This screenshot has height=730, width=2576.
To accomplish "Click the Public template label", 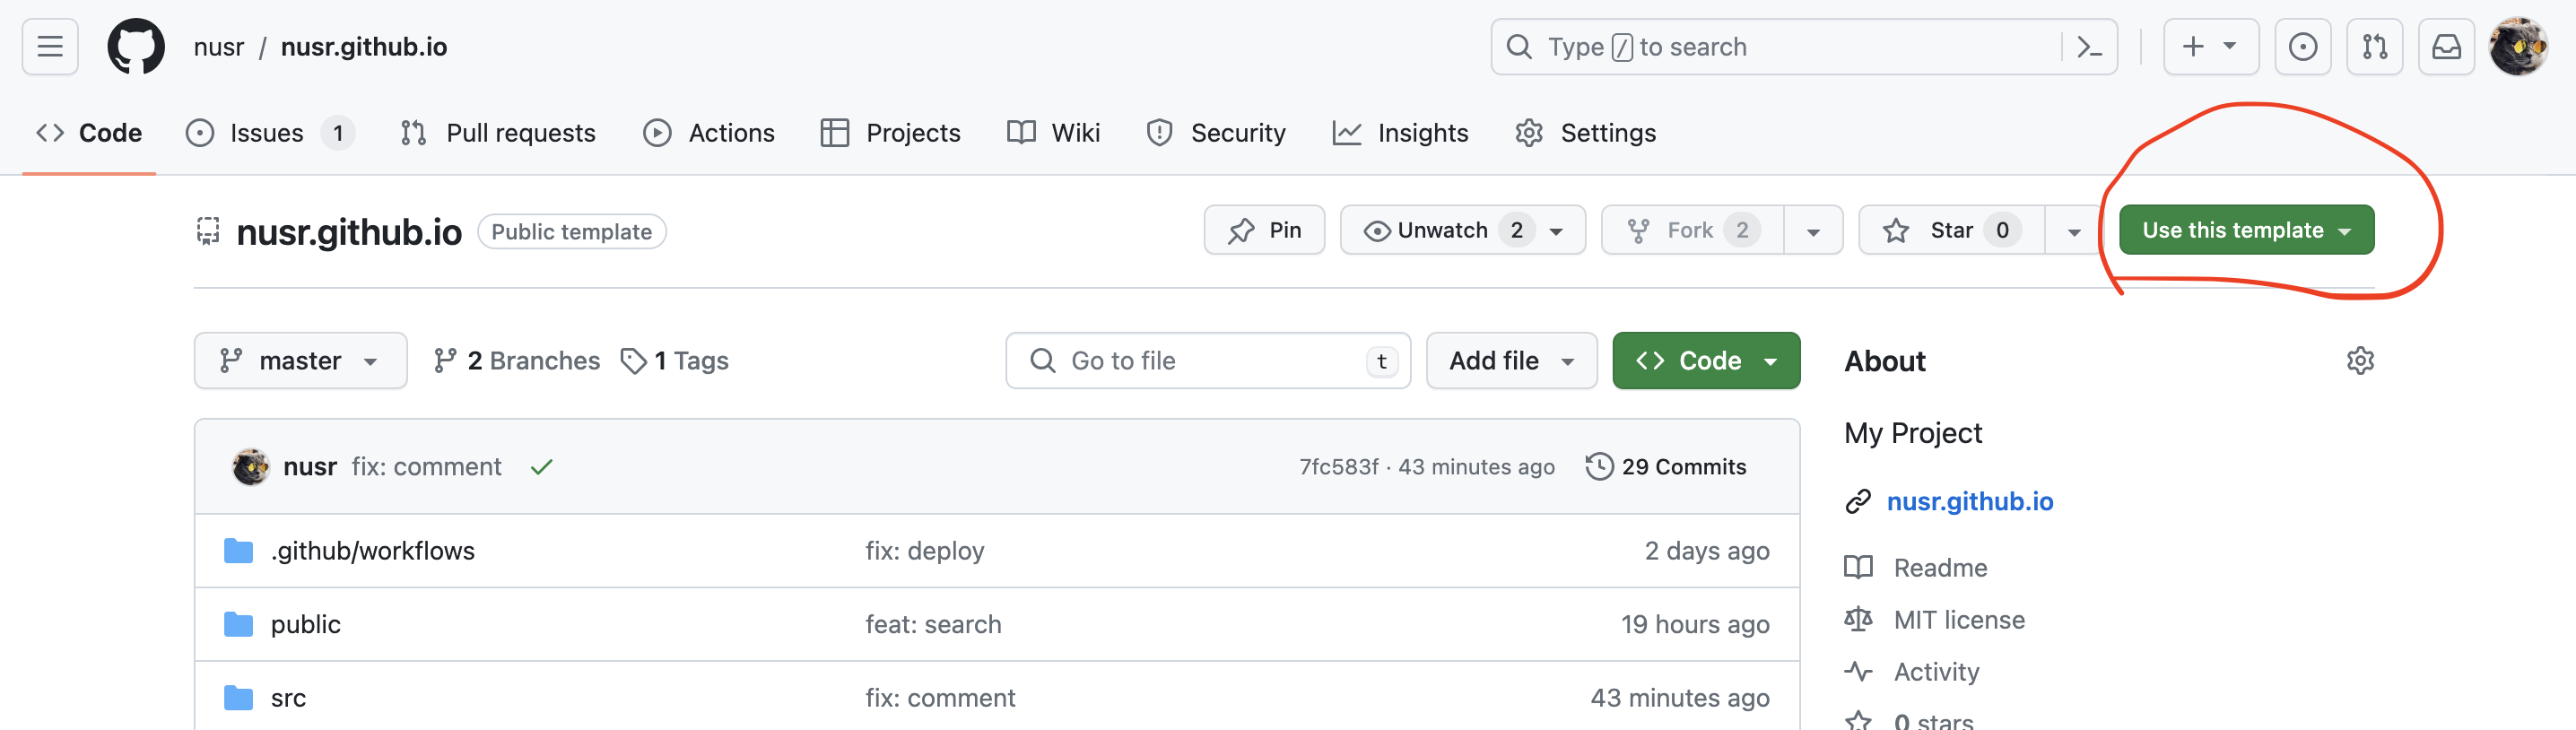I will coord(572,232).
